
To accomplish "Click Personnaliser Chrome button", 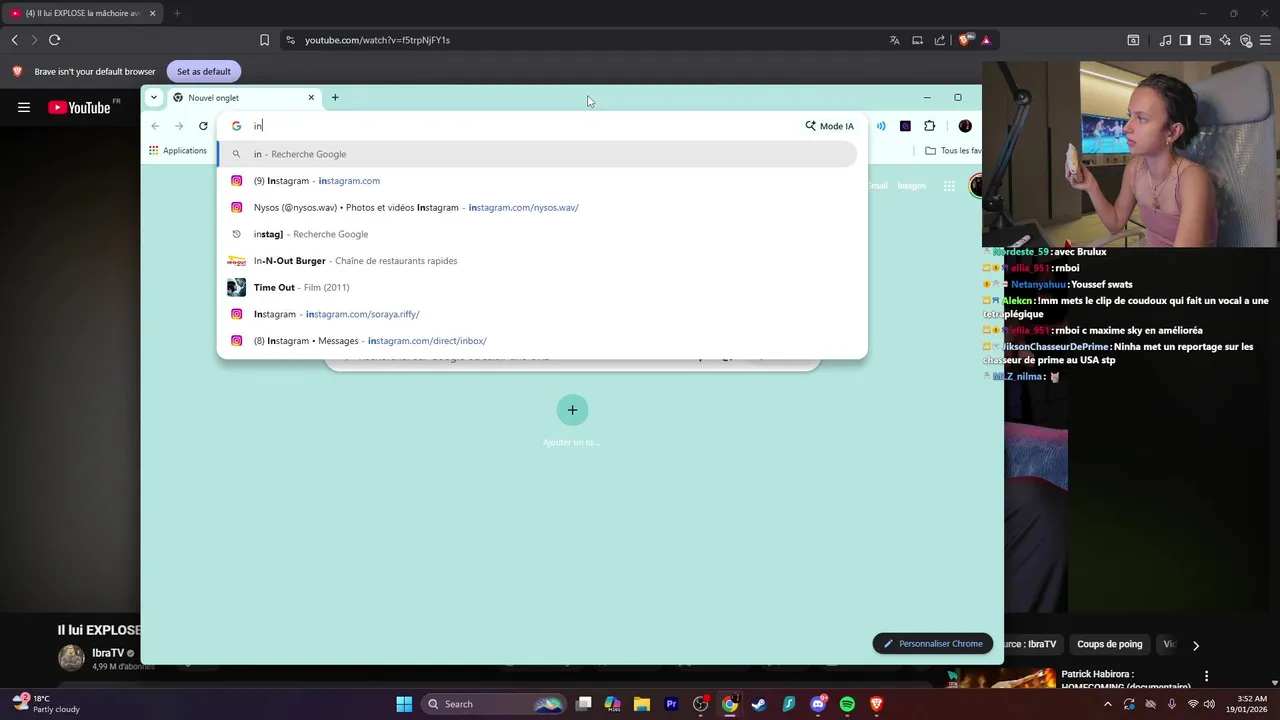I will click(x=932, y=644).
